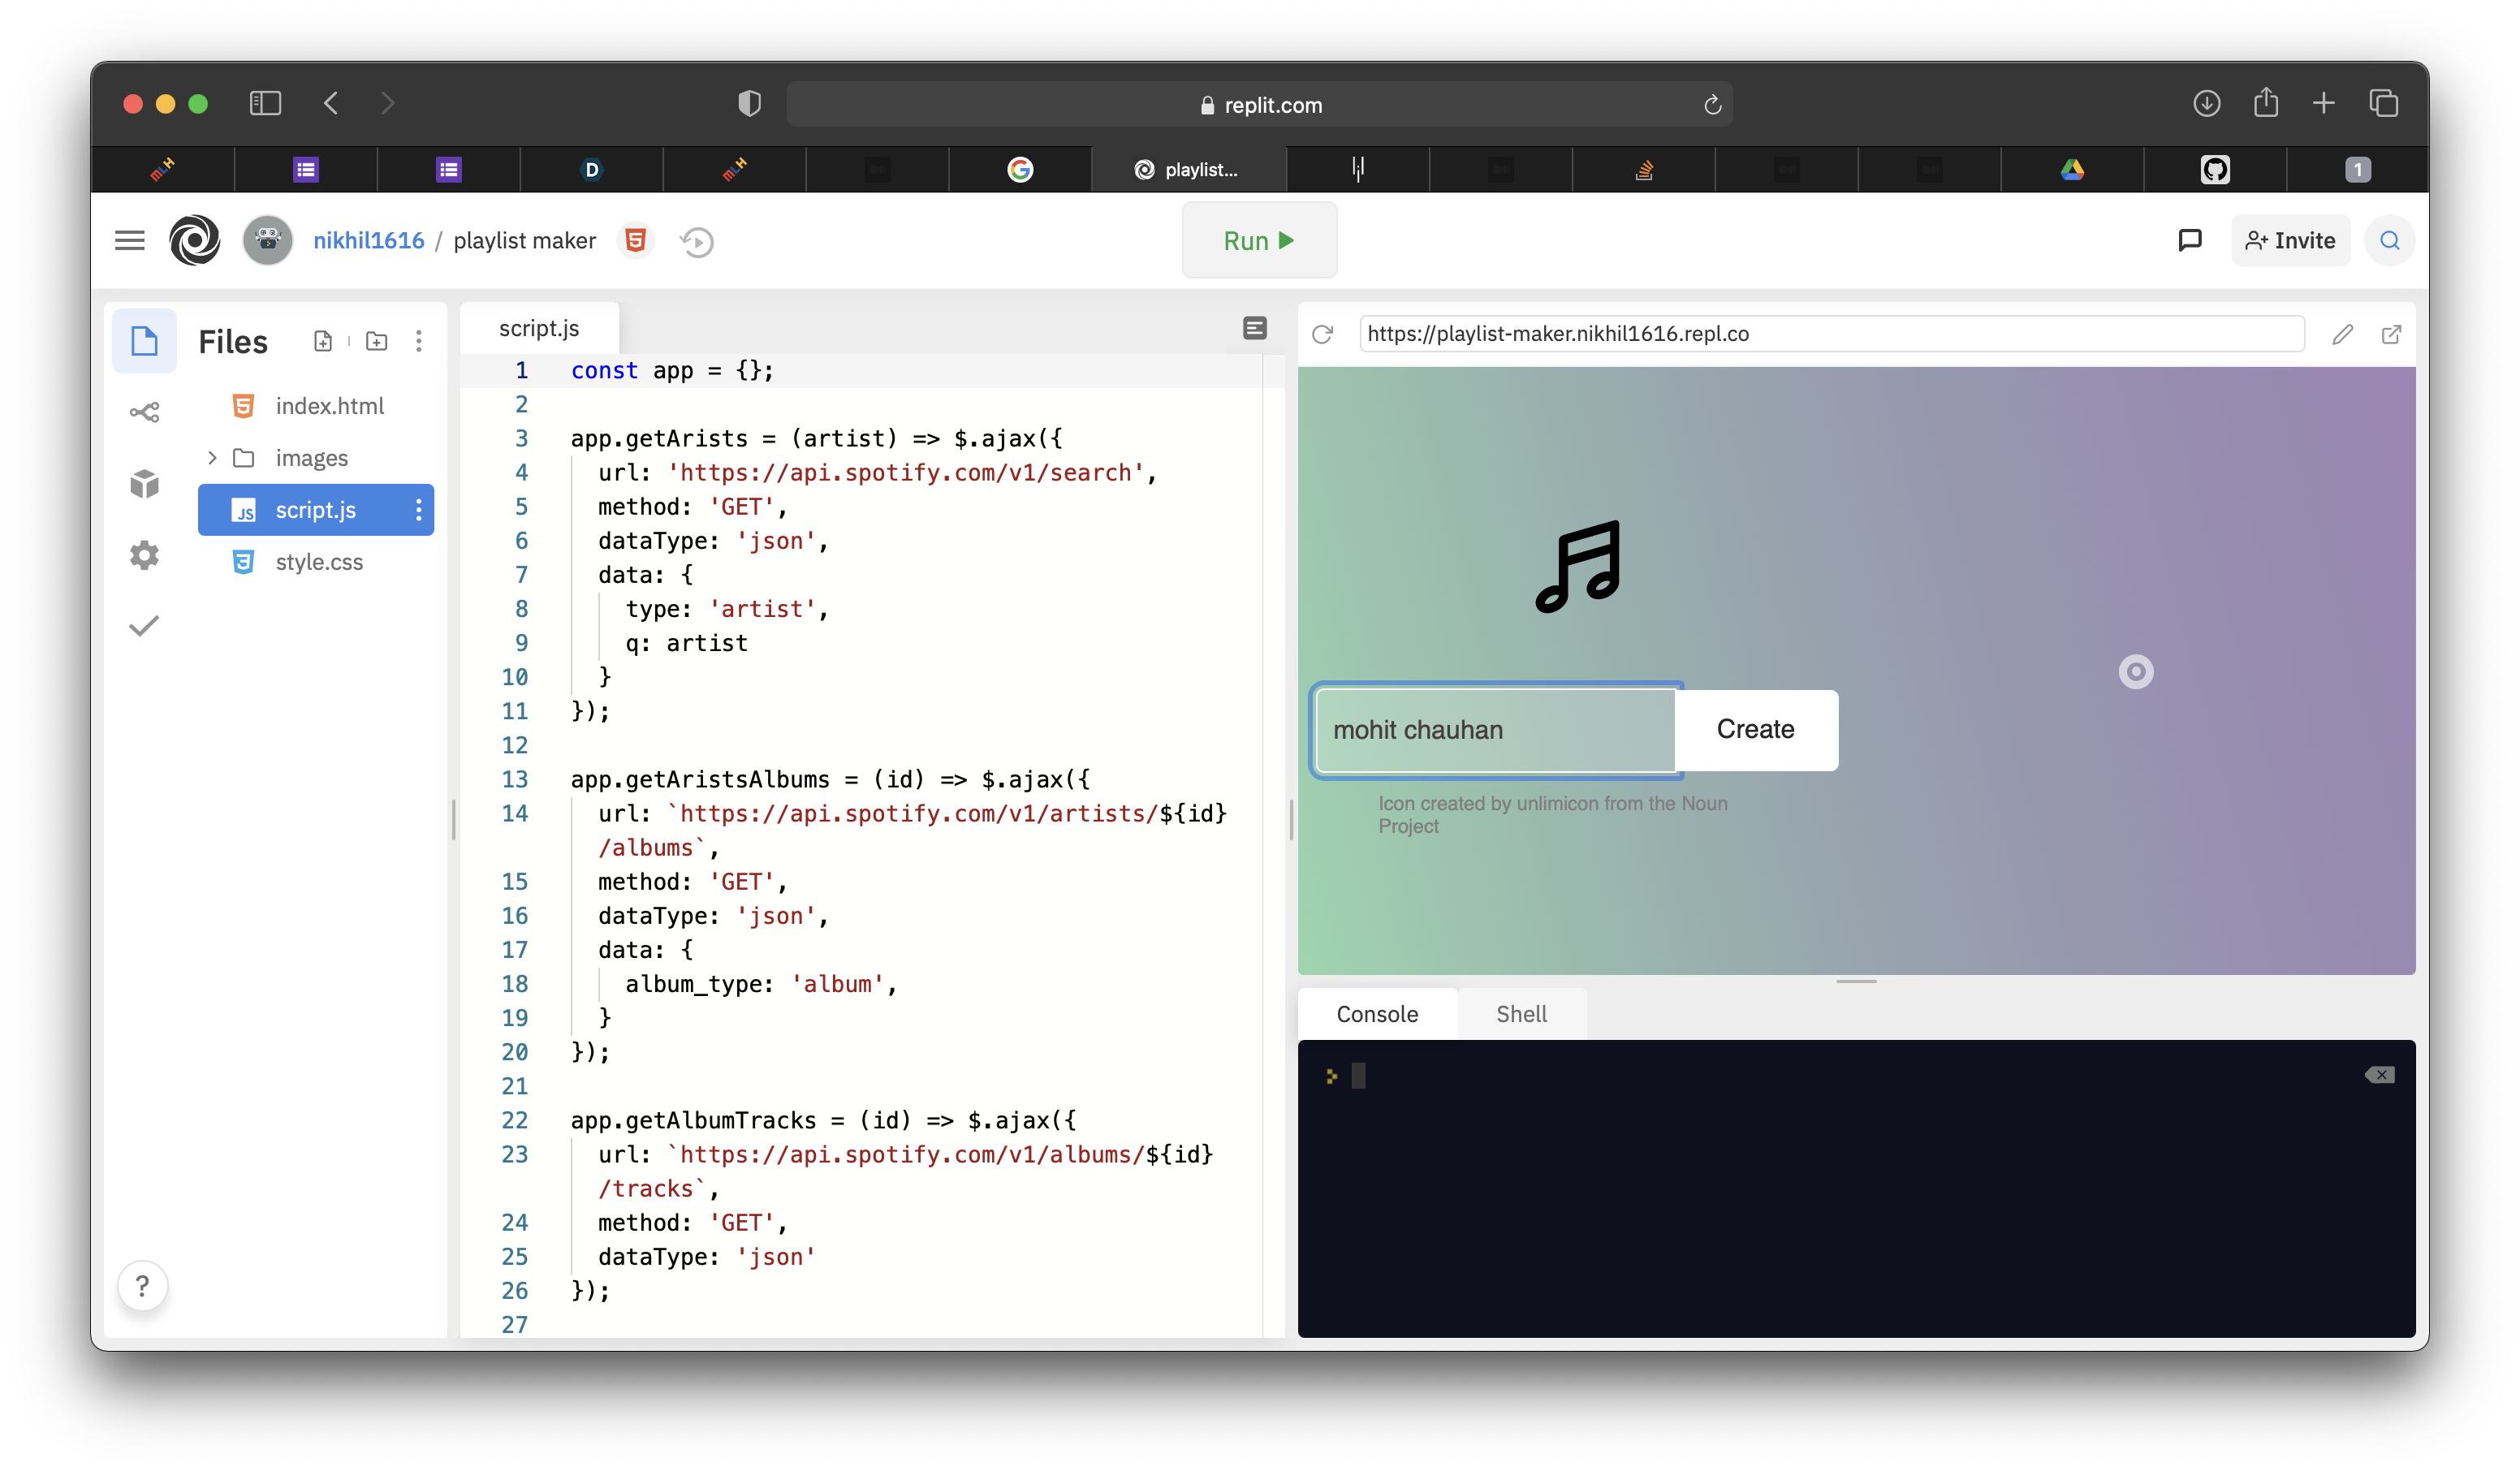Open script.js file options menu

click(418, 510)
